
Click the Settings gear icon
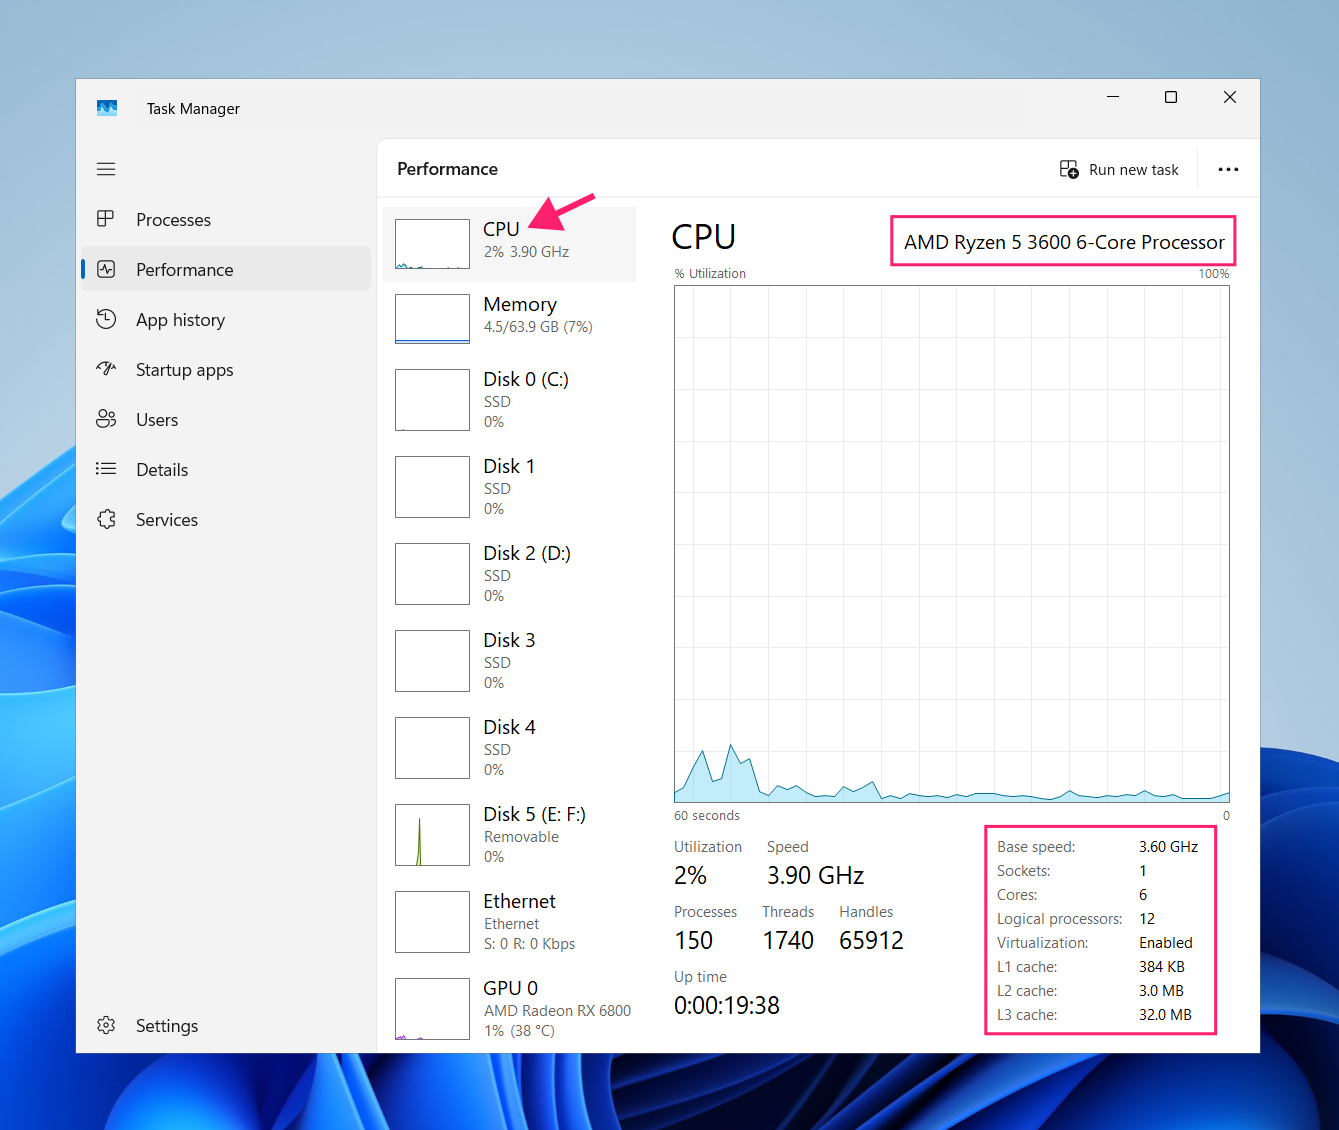(106, 1025)
